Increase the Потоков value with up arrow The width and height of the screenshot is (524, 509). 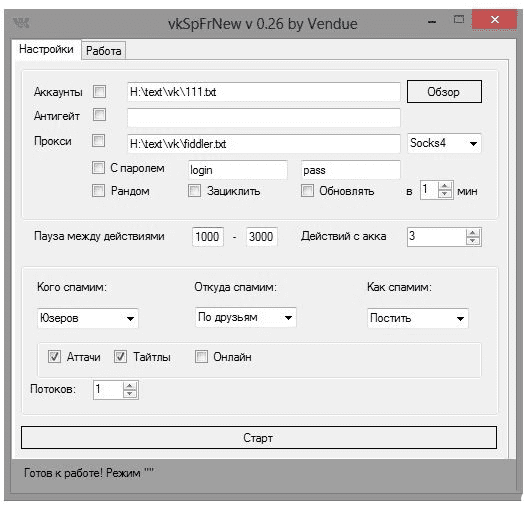[130, 386]
